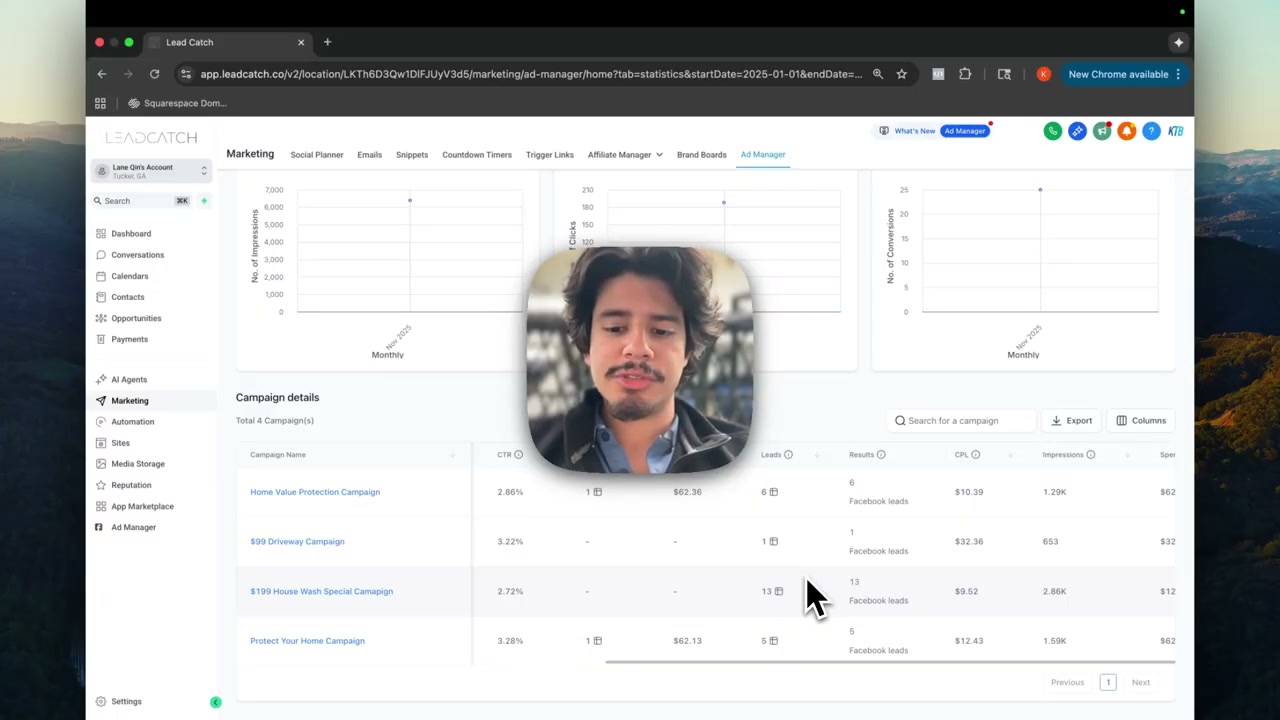The width and height of the screenshot is (1280, 720).
Task: Click the Search for a campaign field
Action: [960, 421]
